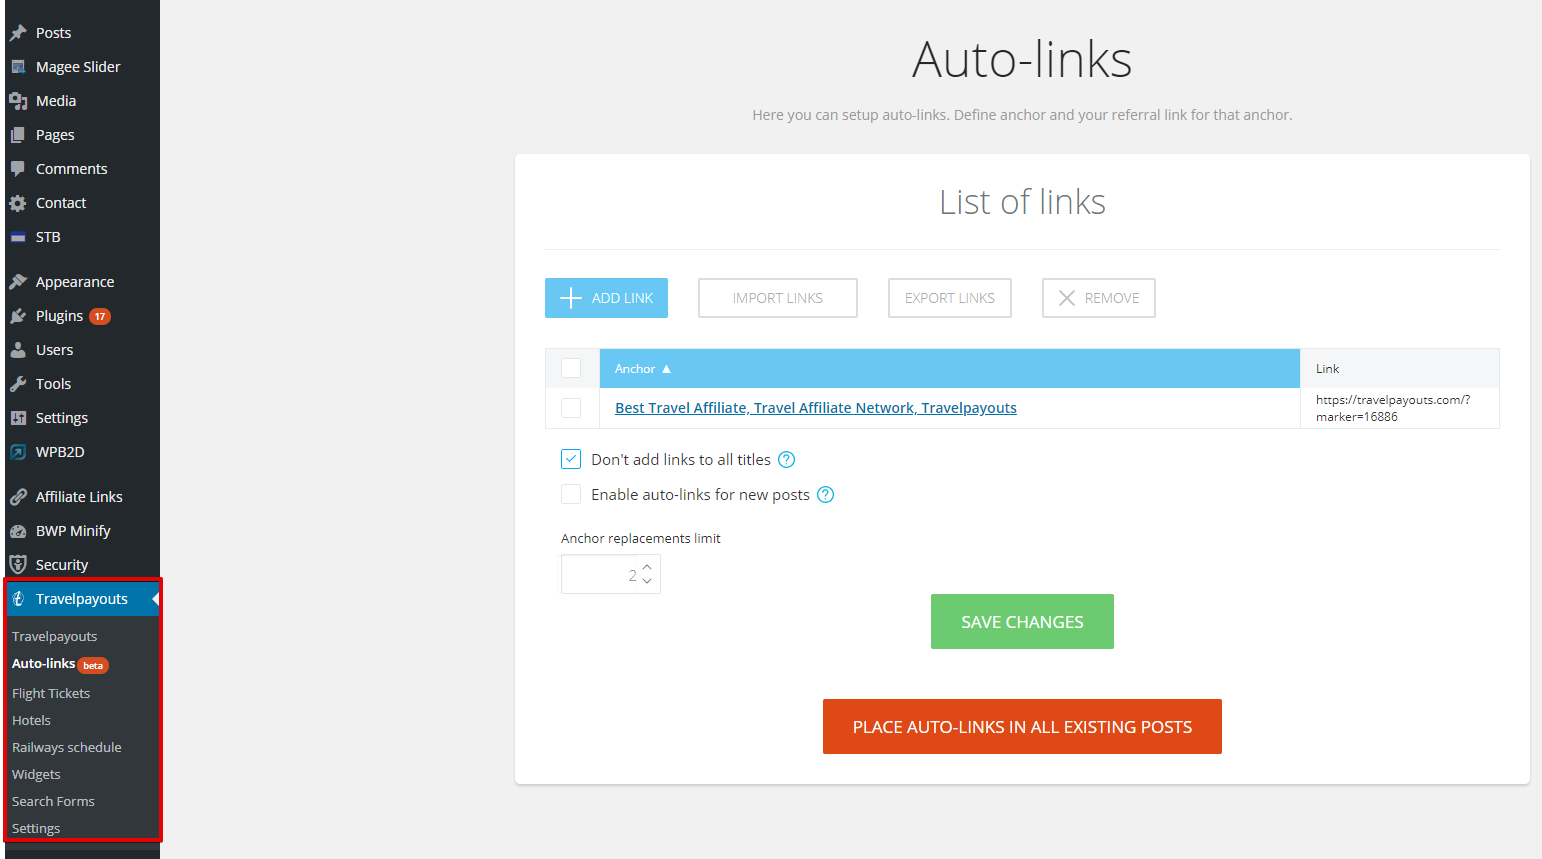Screen dimensions: 1542x859
Task: Open Travelpayouts submenu dashboard item
Action: [55, 636]
